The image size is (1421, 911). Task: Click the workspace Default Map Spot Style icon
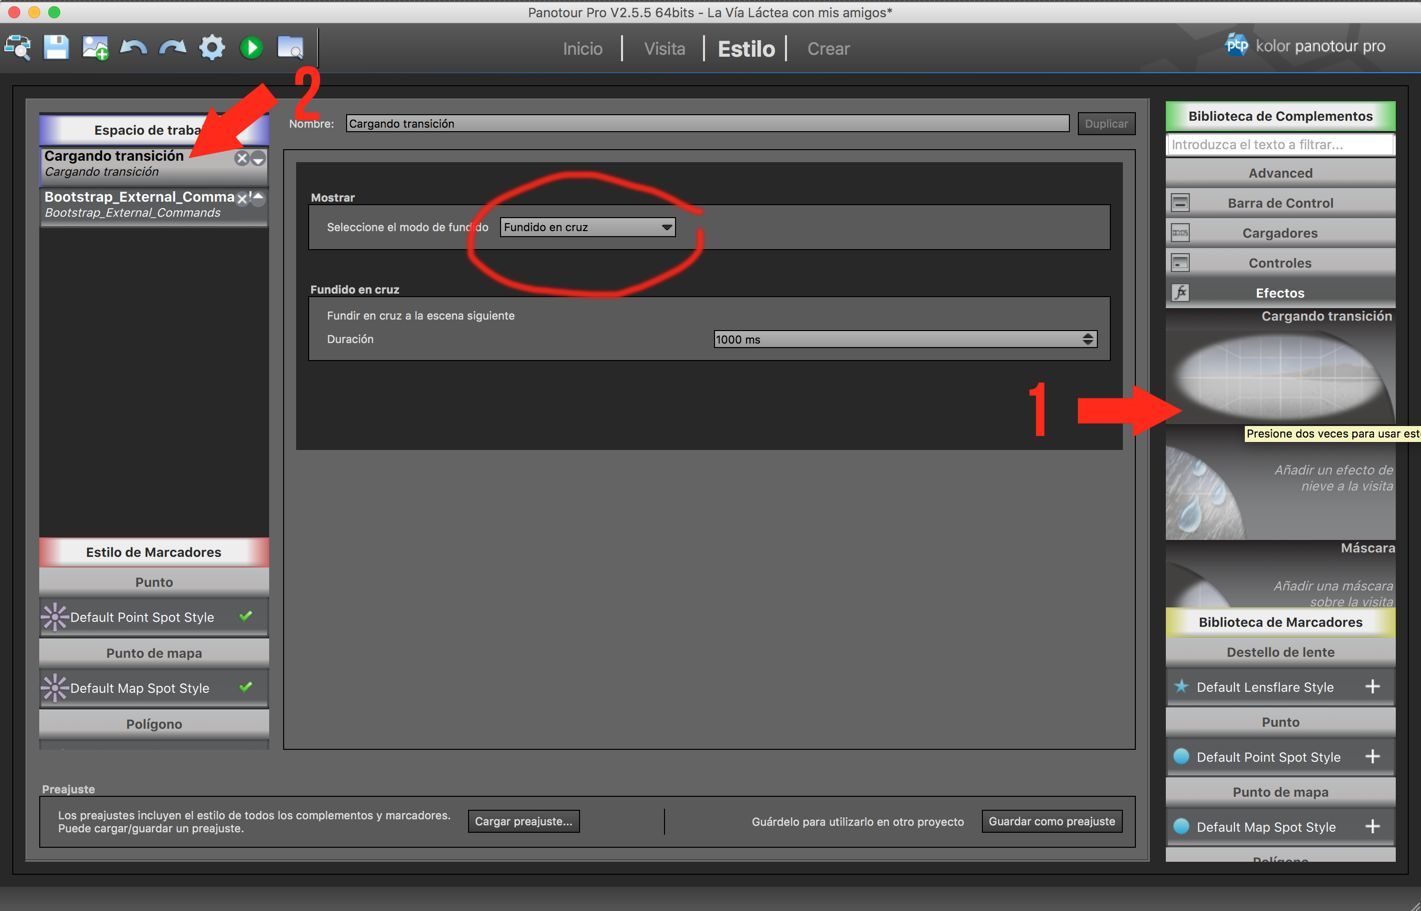(55, 688)
